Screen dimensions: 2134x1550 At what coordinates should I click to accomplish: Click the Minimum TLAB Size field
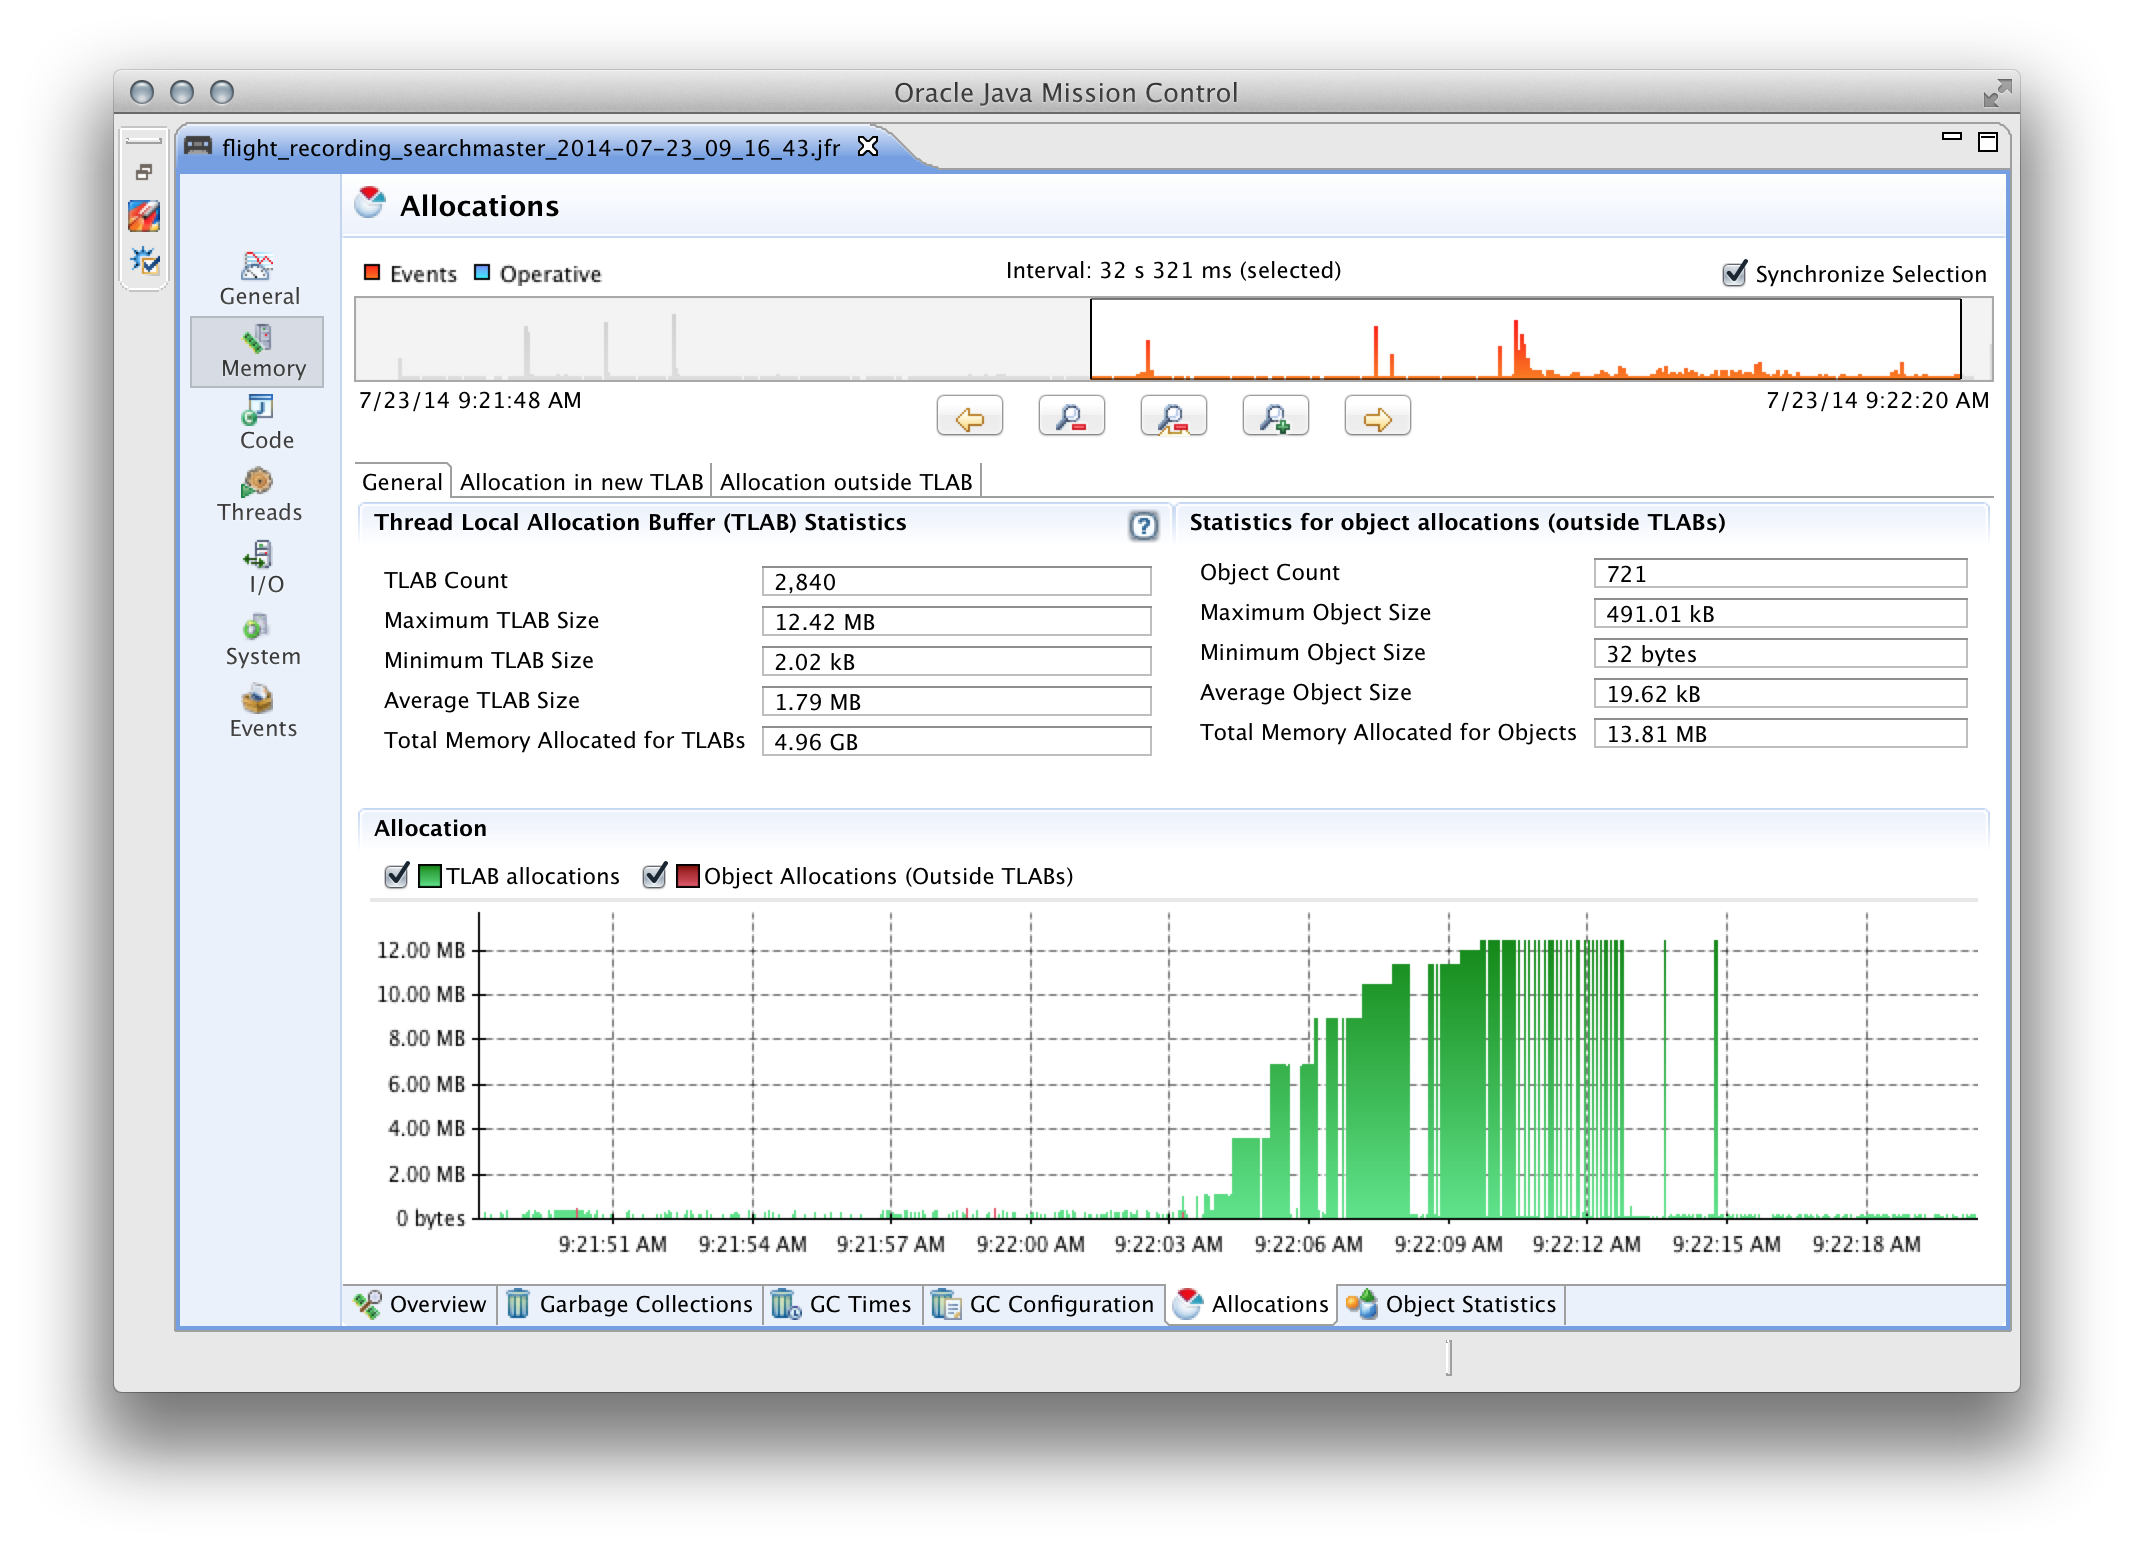pyautogui.click(x=956, y=661)
